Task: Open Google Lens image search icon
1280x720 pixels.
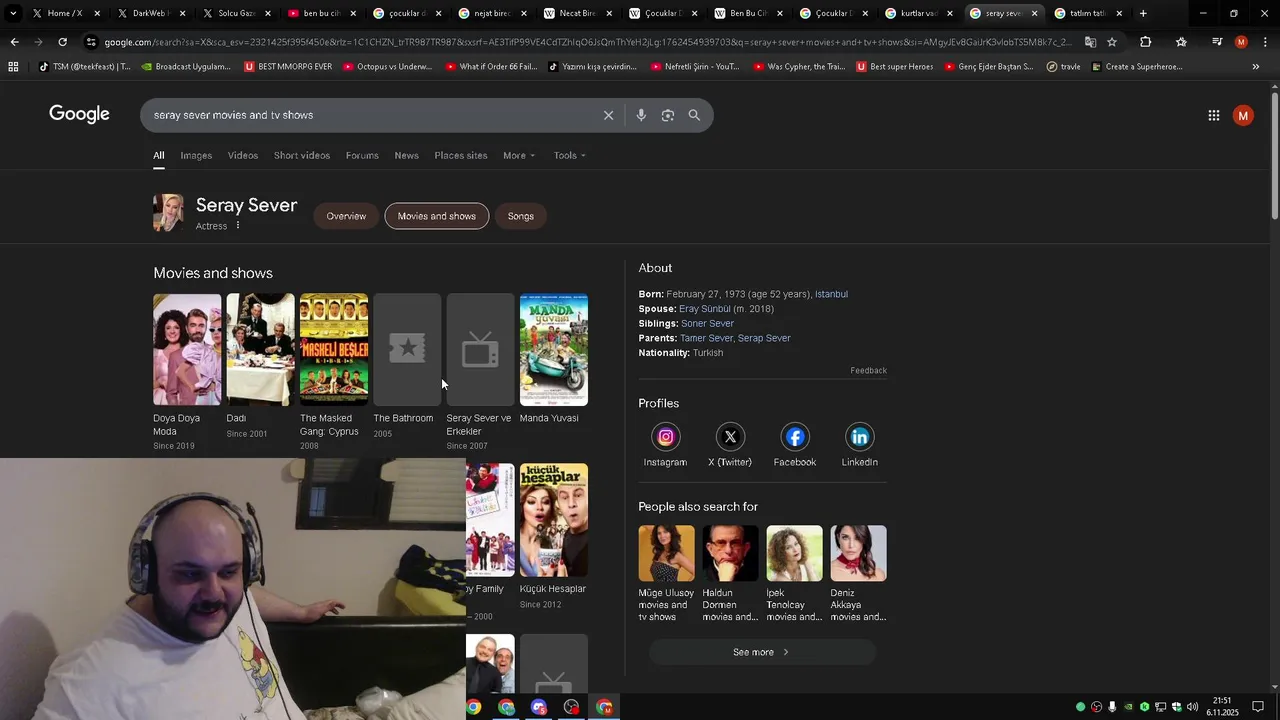Action: [668, 115]
